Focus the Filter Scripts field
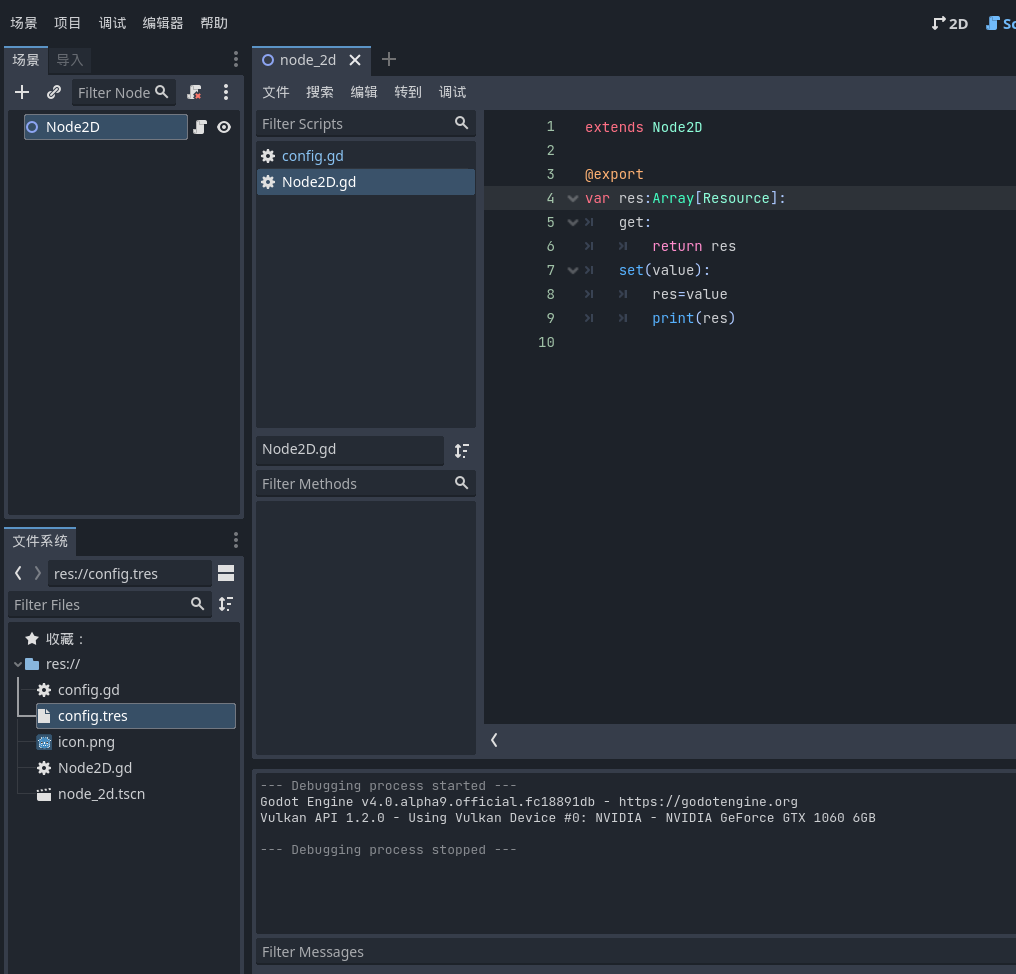The image size is (1016, 974). point(366,123)
